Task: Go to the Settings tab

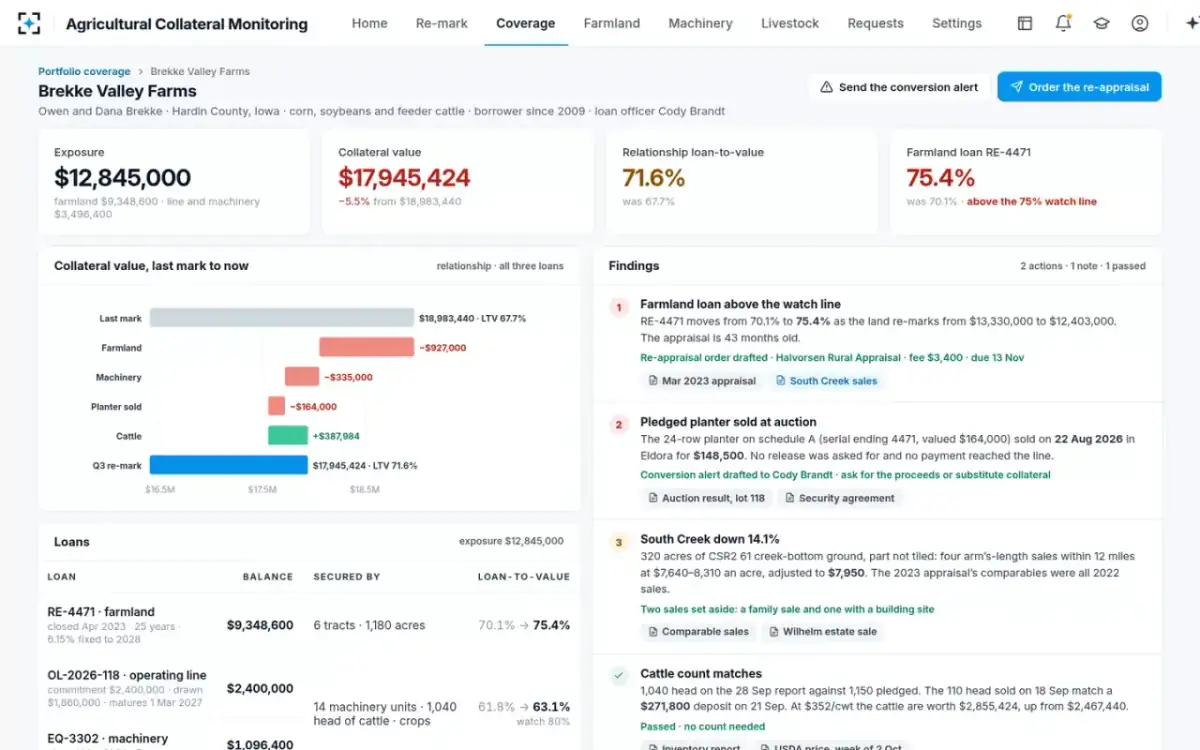Action: (x=957, y=23)
